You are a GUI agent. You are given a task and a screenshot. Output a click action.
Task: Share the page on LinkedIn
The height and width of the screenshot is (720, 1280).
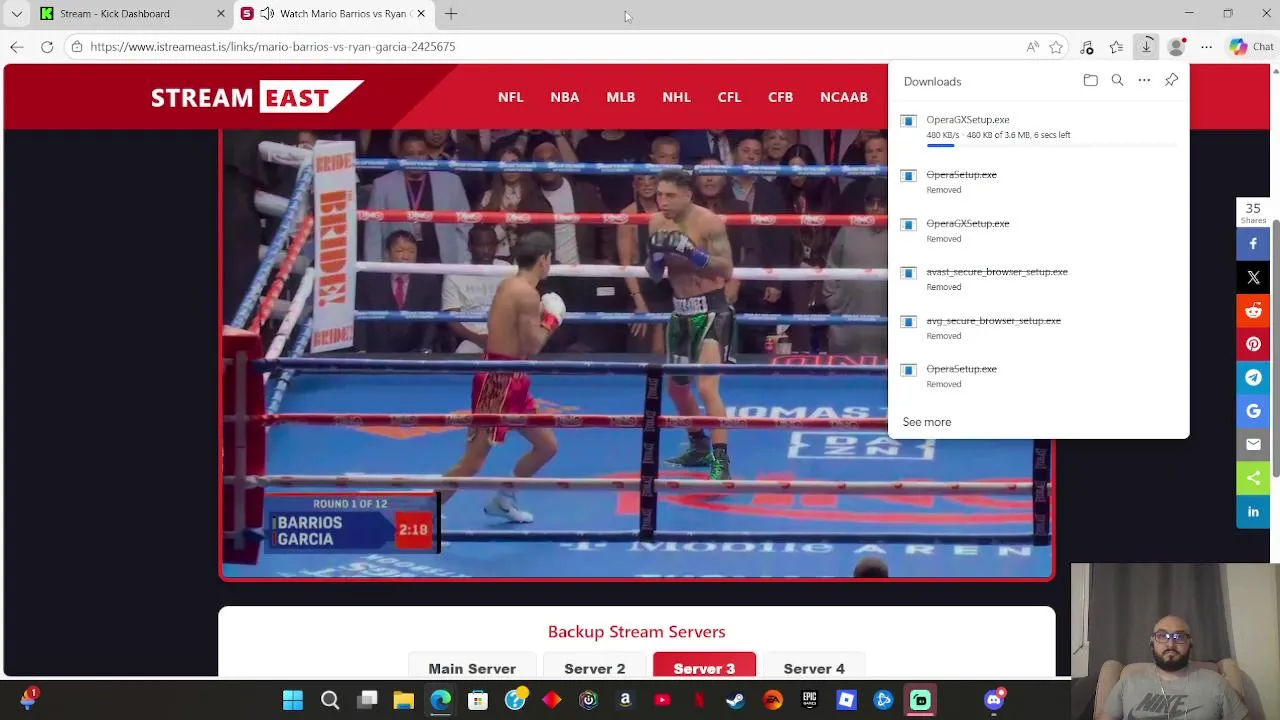1253,511
